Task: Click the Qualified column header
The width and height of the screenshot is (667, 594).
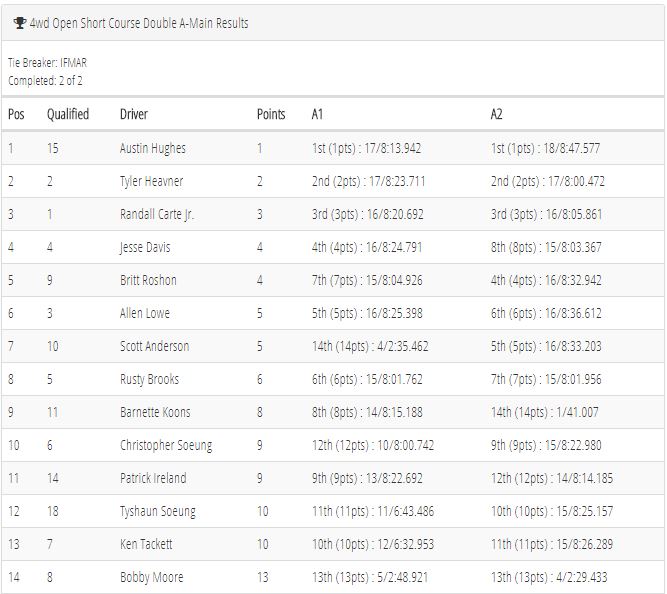Action: [x=68, y=114]
